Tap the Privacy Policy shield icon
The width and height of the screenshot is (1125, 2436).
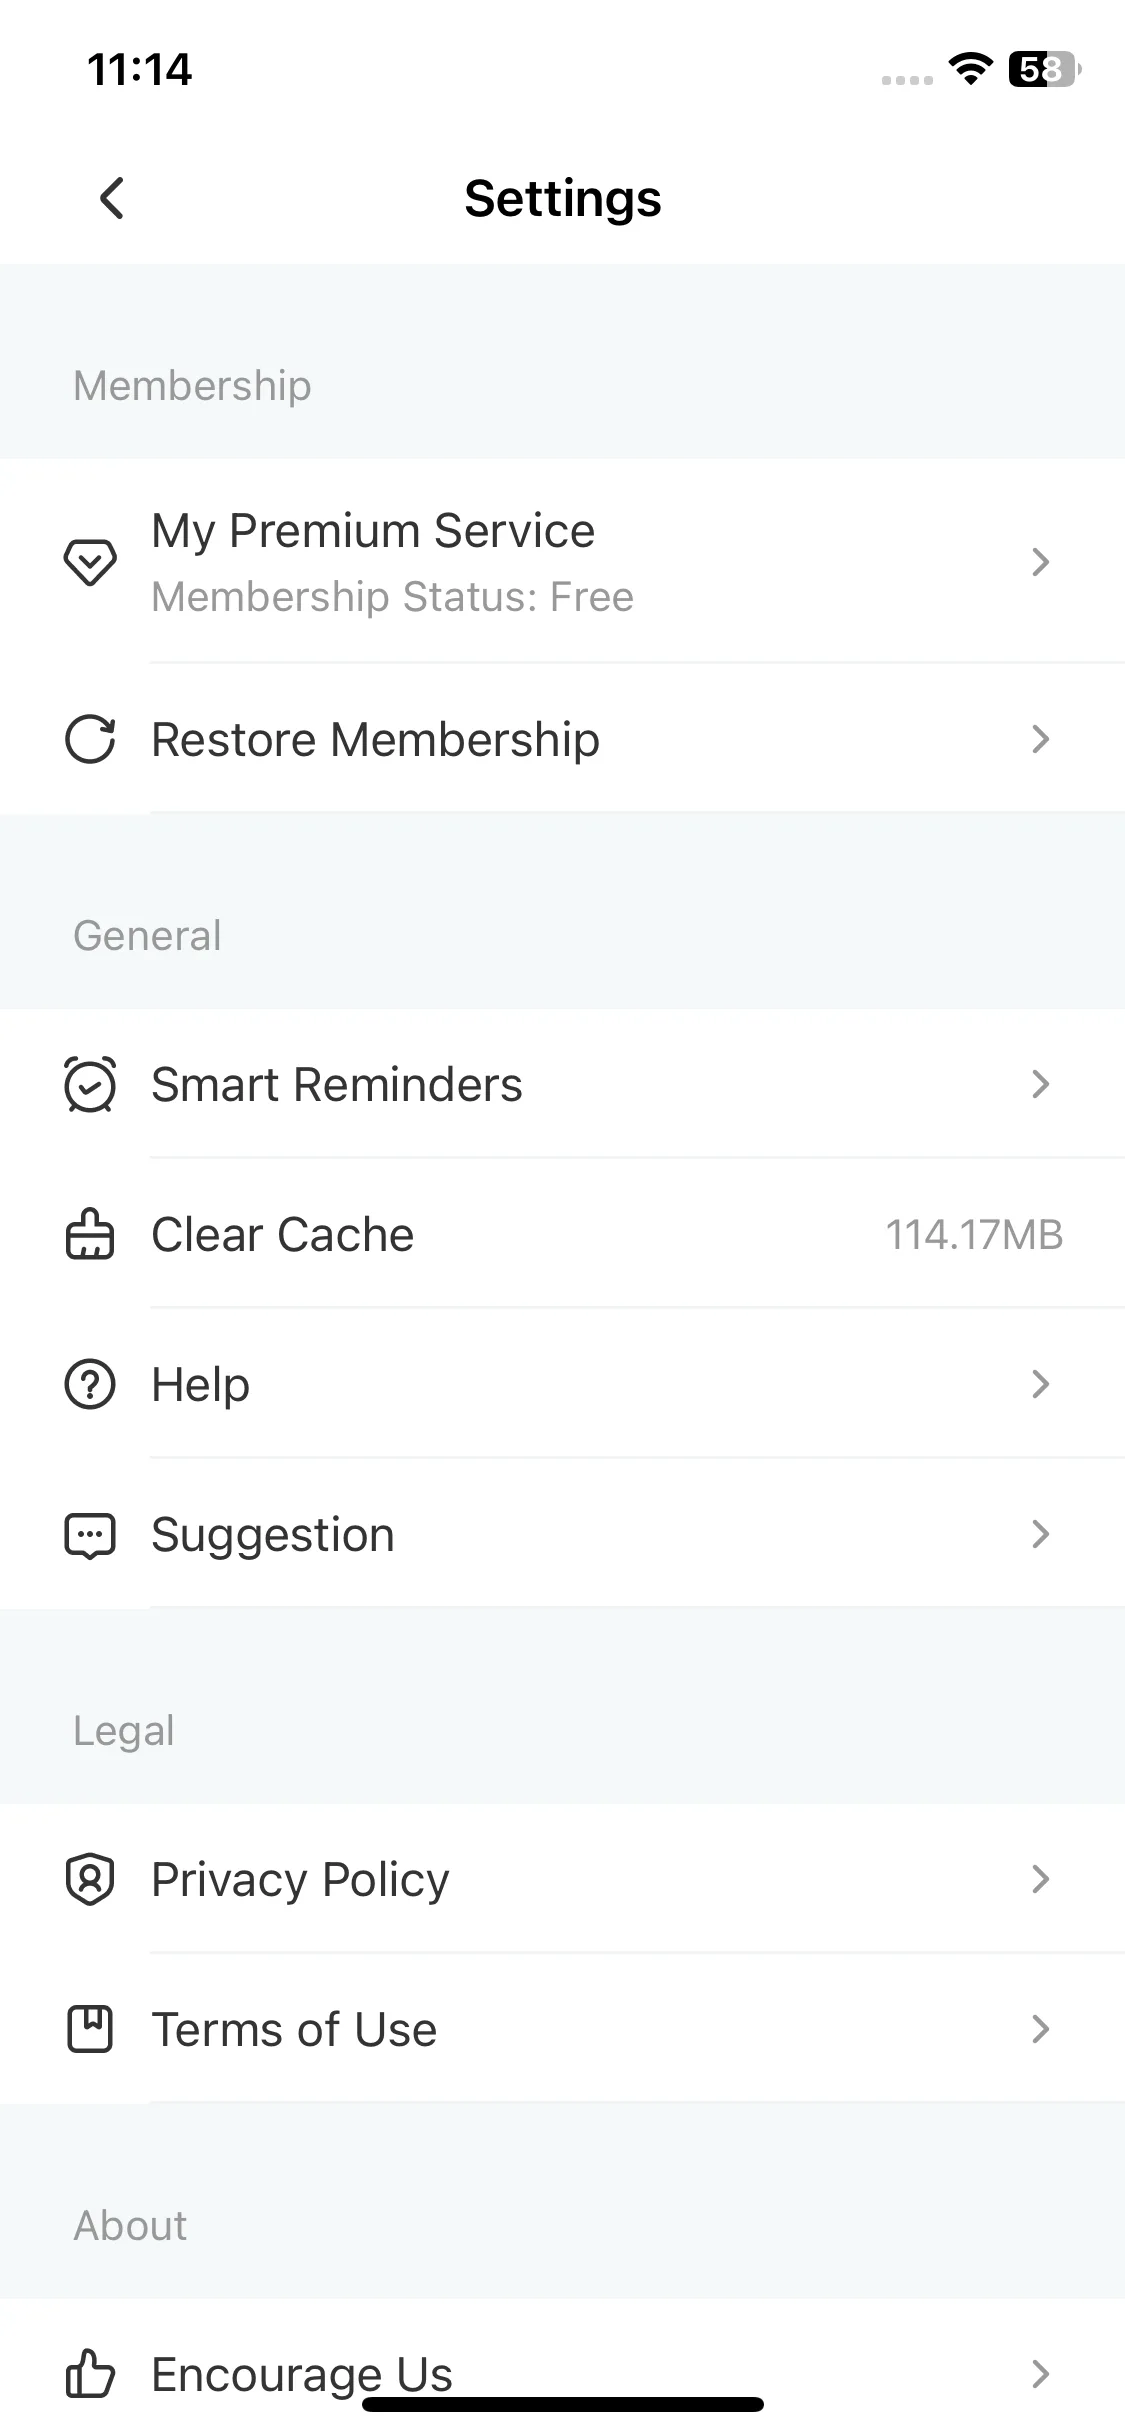[x=90, y=1880]
